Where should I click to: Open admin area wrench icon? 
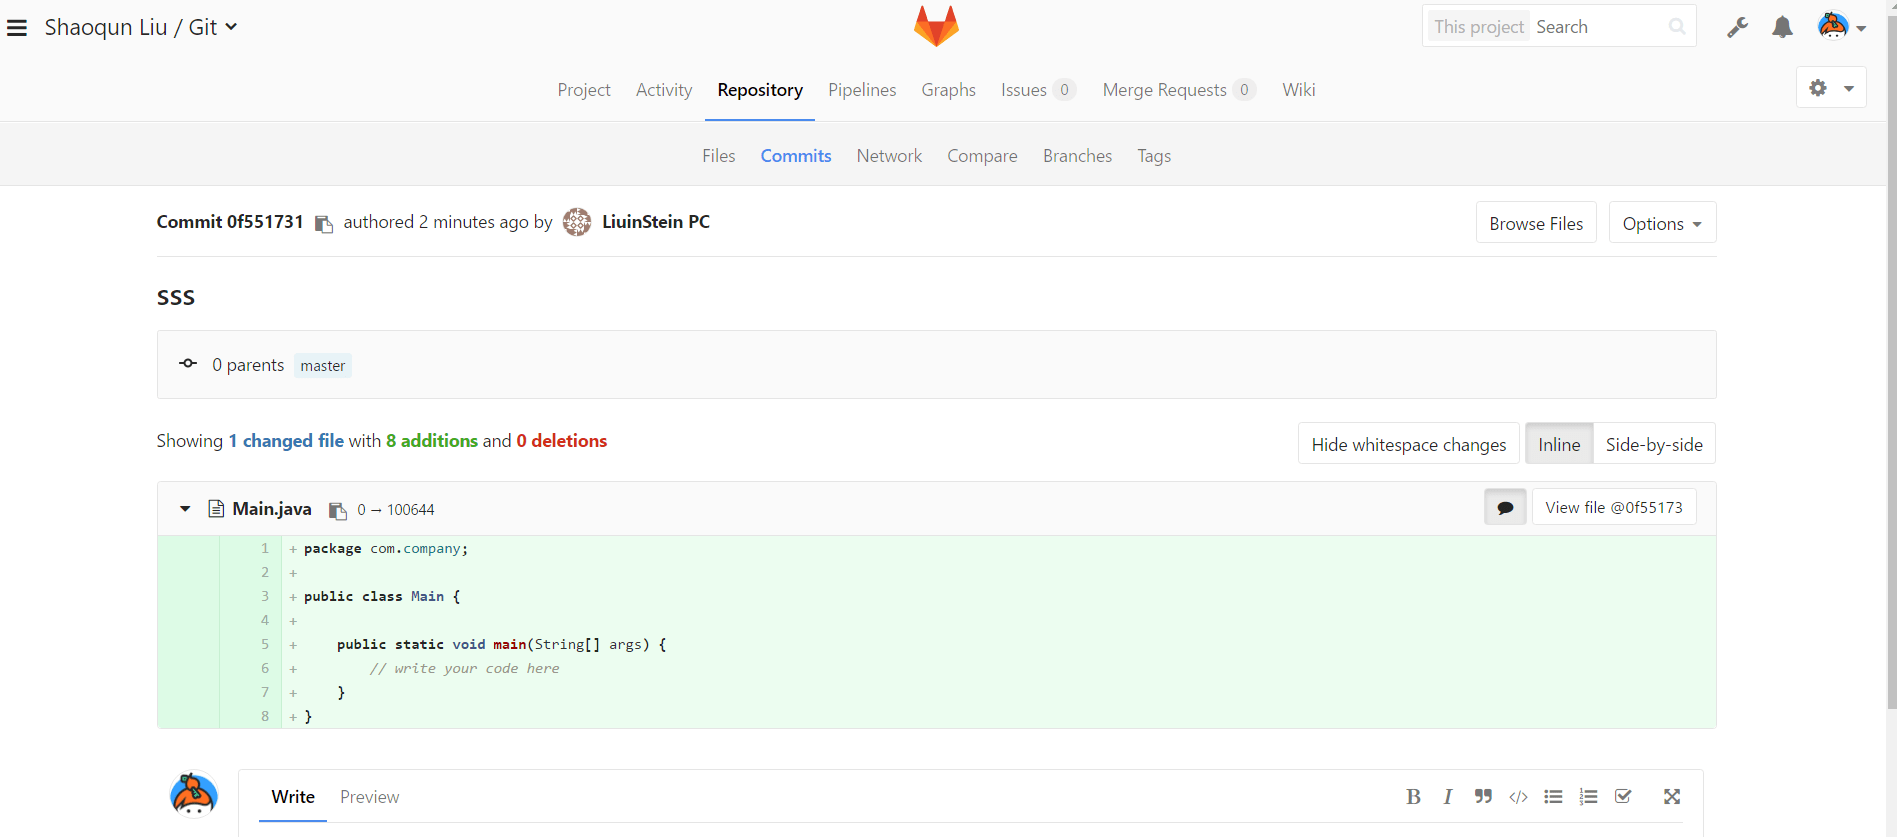tap(1737, 28)
